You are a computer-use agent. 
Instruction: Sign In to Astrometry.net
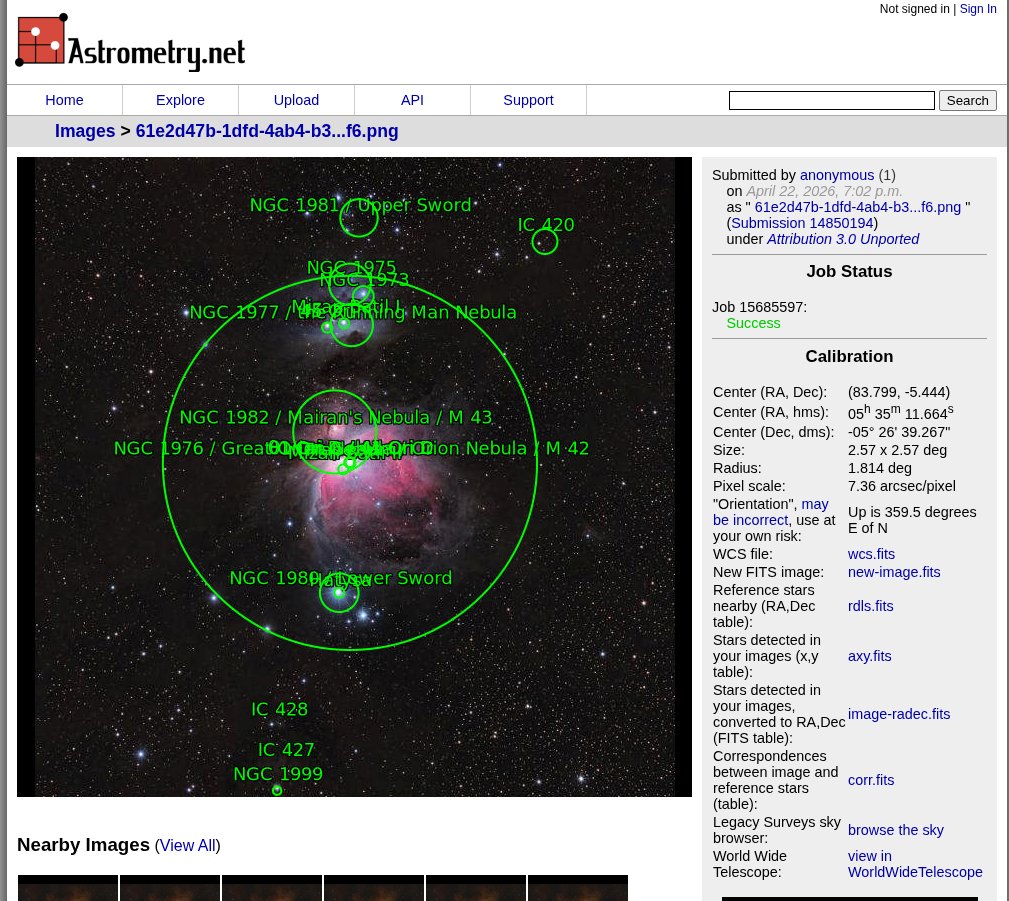click(977, 9)
